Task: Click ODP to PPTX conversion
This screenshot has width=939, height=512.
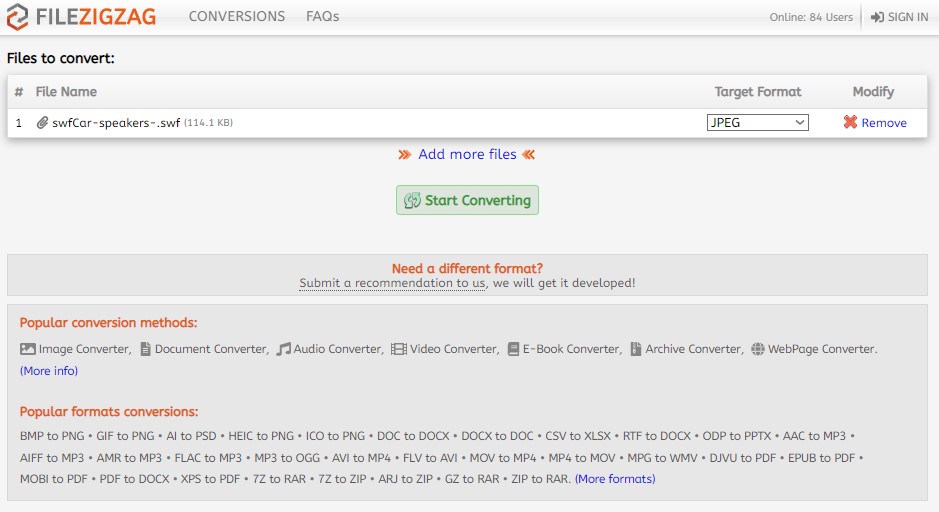Action: (x=737, y=436)
